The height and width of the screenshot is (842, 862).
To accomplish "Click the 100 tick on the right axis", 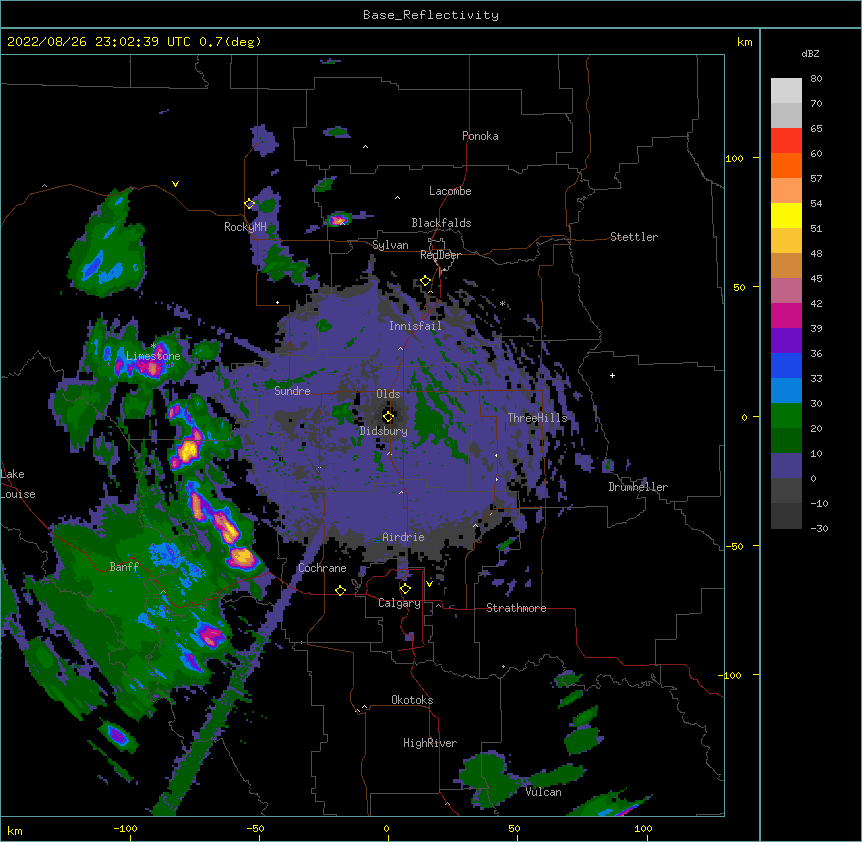I will 734,158.
